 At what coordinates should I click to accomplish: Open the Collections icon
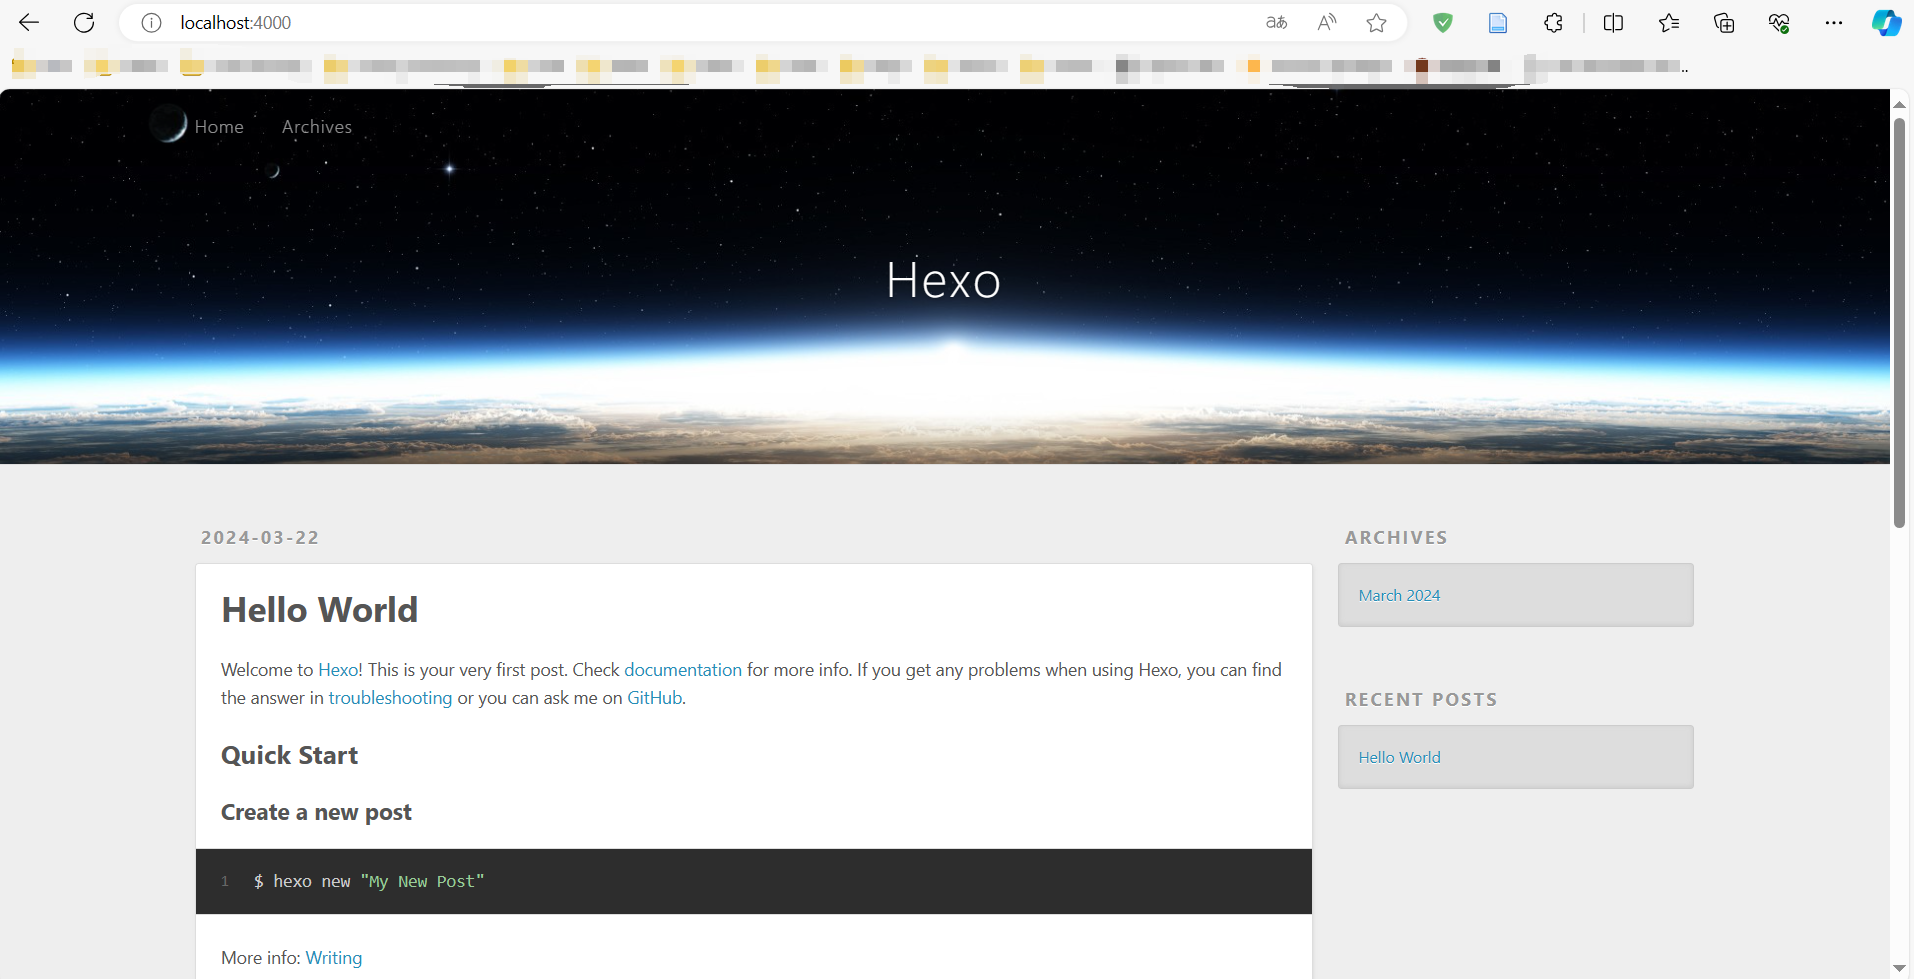[1724, 22]
